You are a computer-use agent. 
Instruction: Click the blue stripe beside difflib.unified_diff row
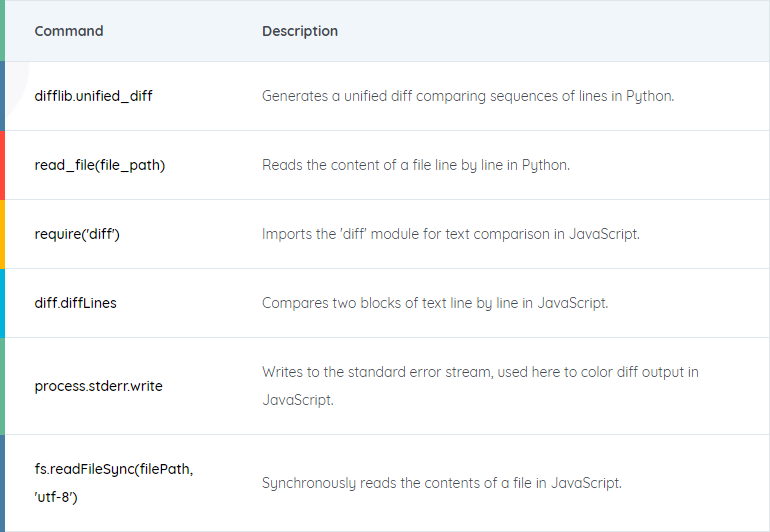[2, 96]
